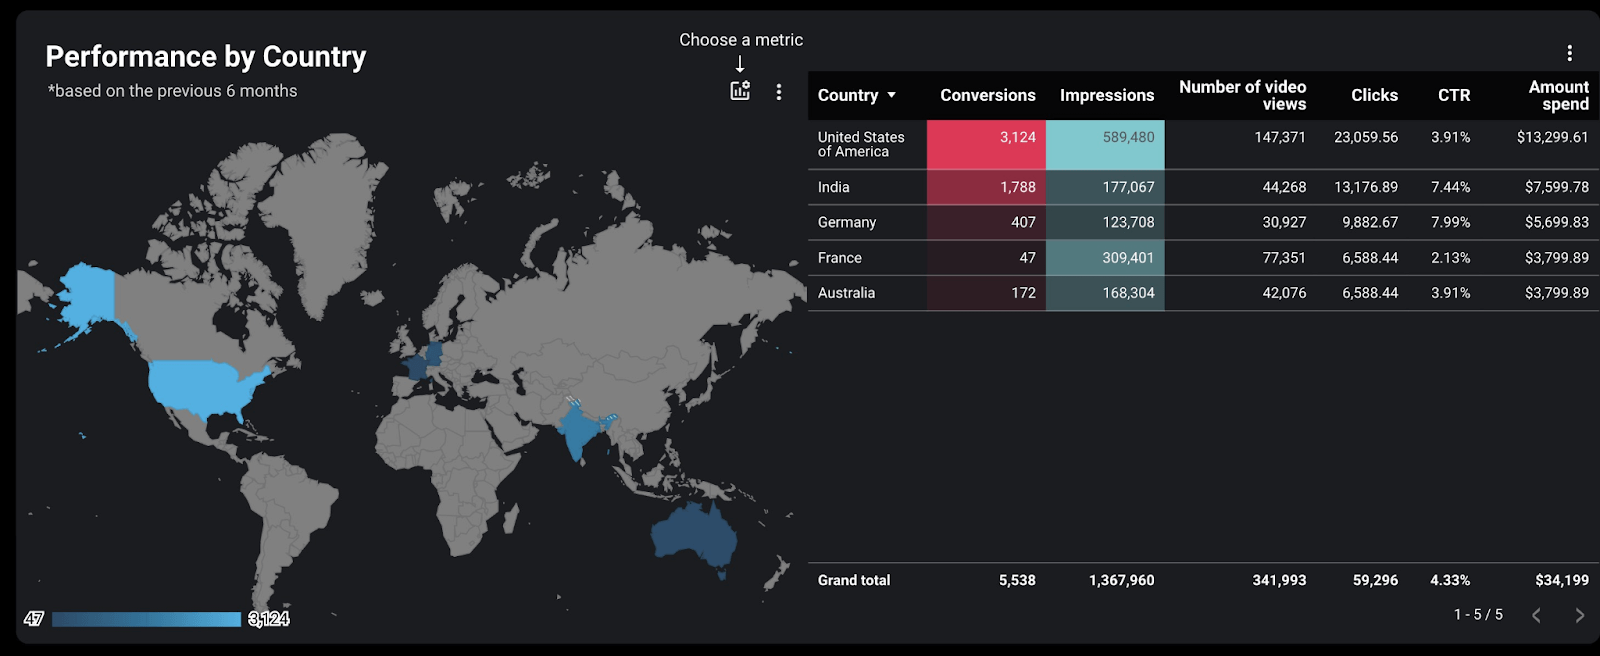
Task: Open the table's three-dot options menu
Action: point(1569,53)
